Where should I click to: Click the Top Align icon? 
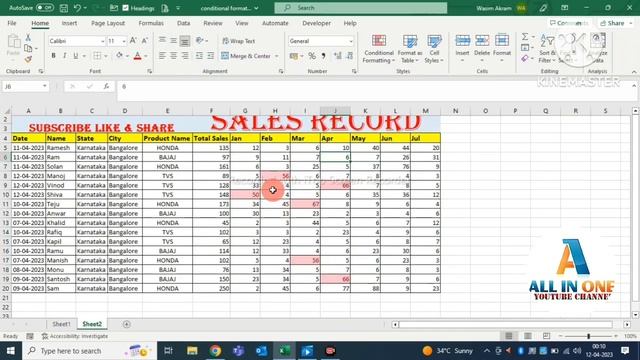162,40
